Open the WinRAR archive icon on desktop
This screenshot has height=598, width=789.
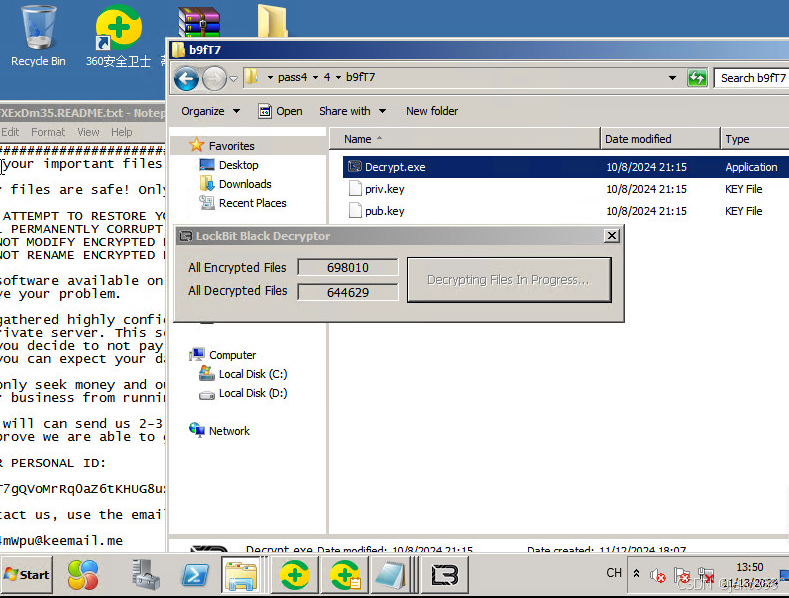point(199,22)
